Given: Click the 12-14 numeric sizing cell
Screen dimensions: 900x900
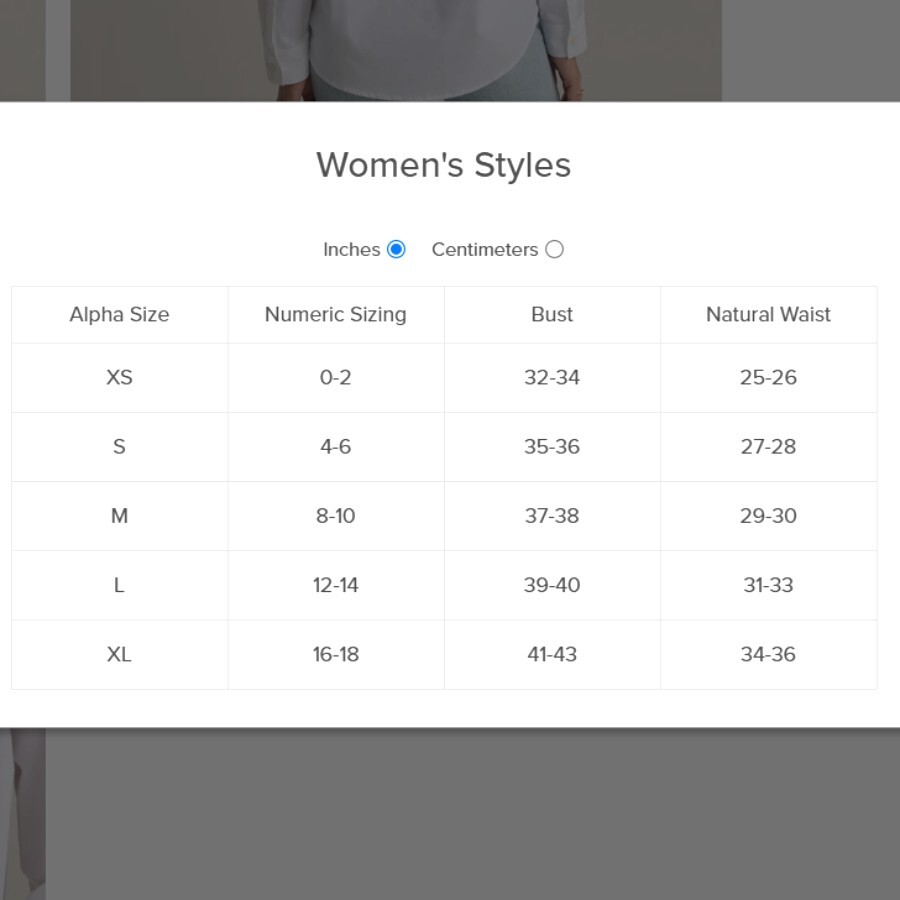Looking at the screenshot, I should [336, 585].
